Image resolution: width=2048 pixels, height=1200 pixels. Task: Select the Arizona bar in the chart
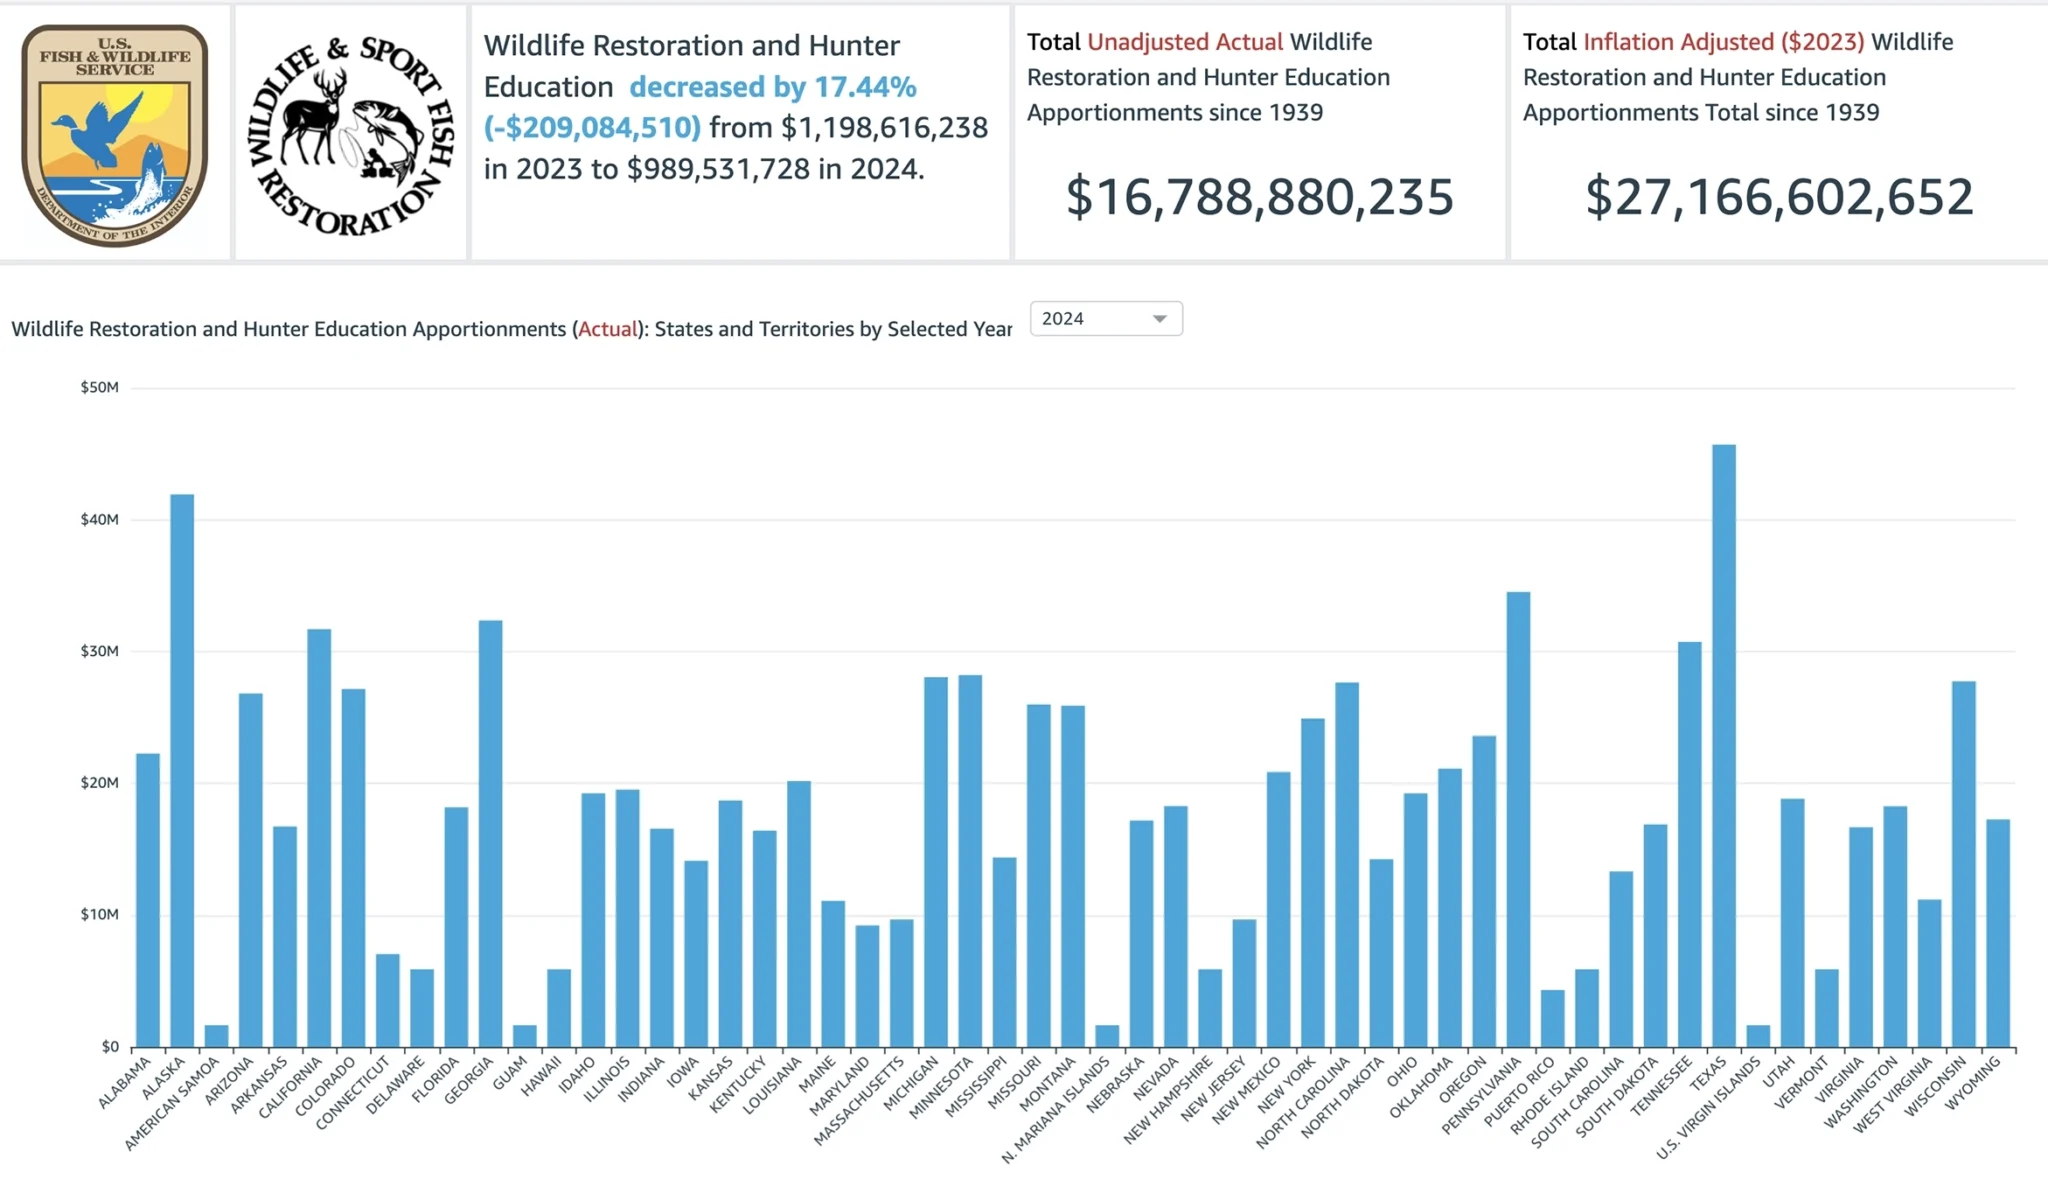(x=251, y=870)
